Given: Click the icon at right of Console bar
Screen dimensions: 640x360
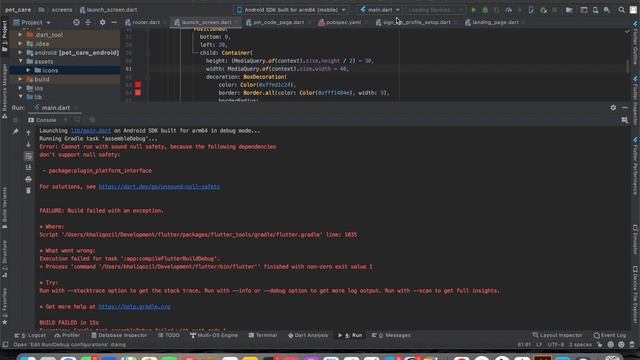Looking at the screenshot, I should click(624, 120).
